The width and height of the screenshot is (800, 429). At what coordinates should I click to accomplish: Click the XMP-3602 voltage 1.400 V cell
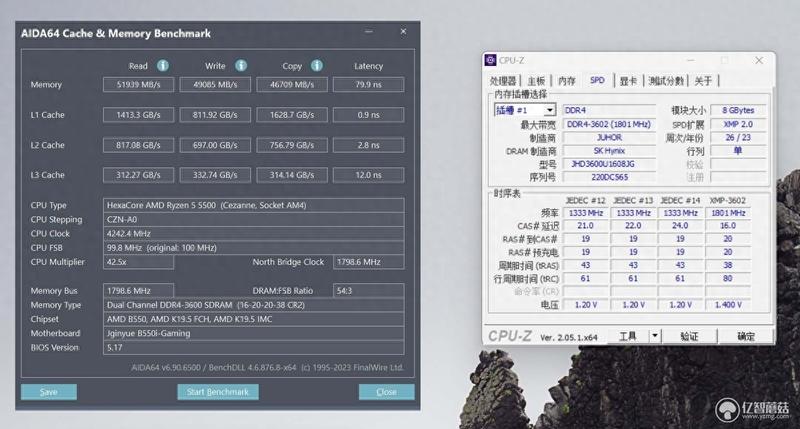tap(728, 305)
